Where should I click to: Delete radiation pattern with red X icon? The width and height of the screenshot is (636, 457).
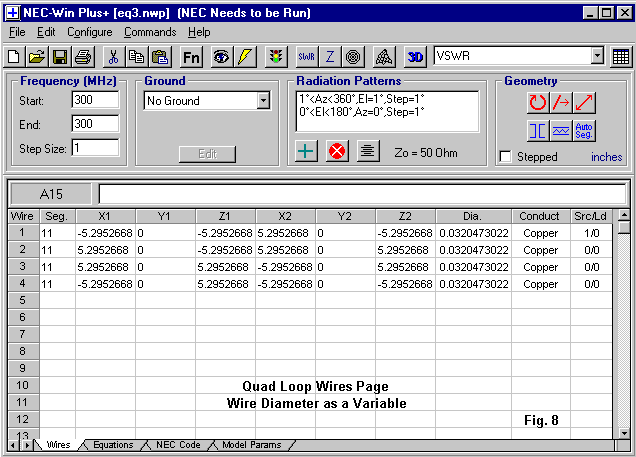coord(337,151)
